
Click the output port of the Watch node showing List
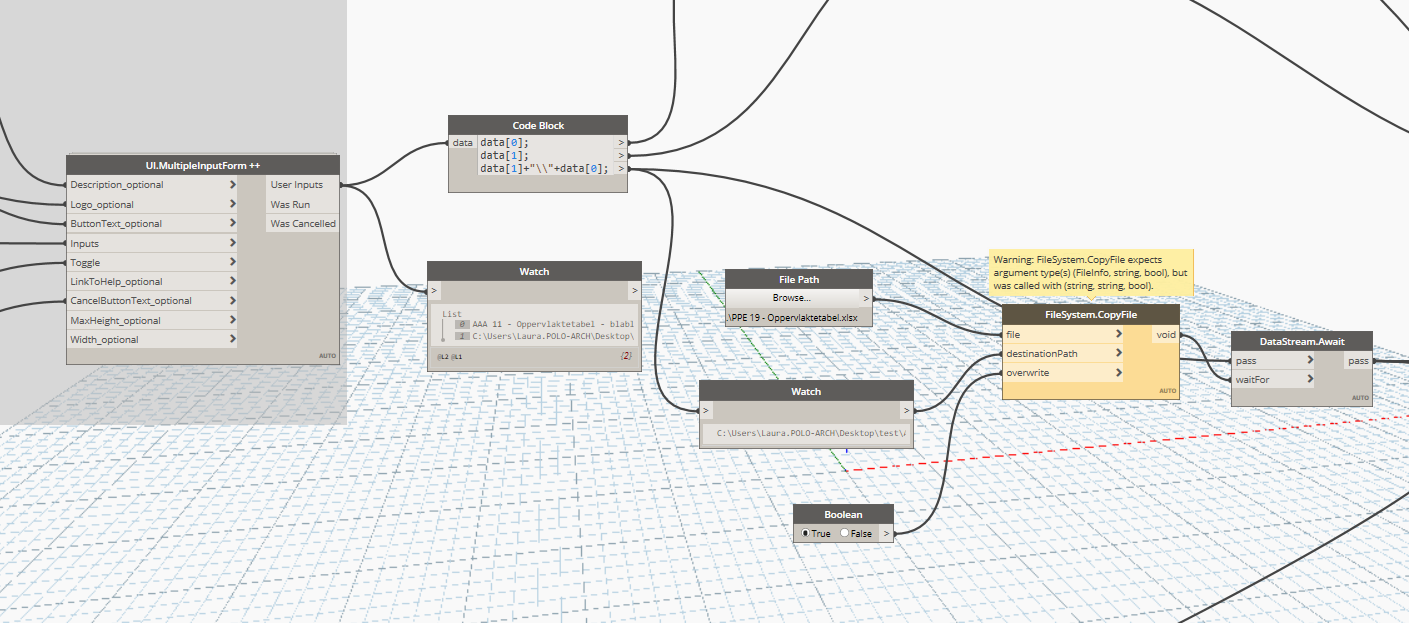(634, 290)
